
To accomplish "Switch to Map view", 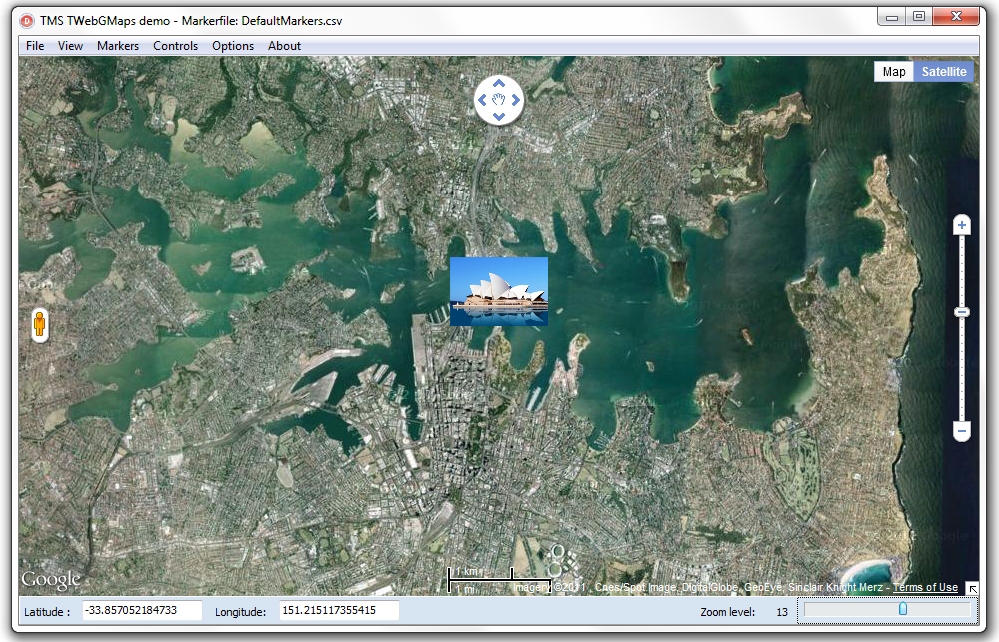I will [894, 72].
